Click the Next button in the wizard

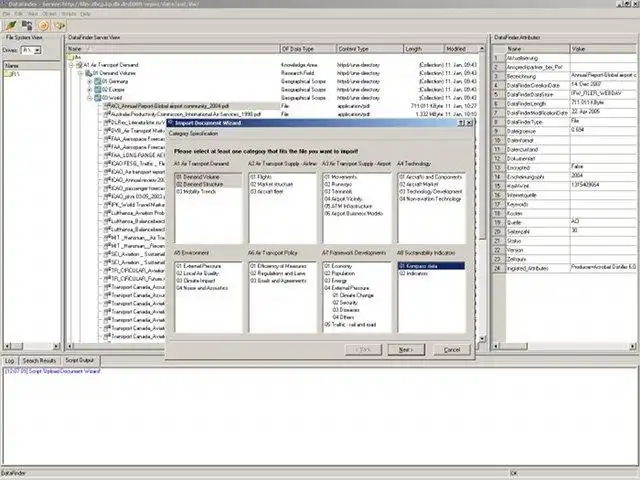[406, 350]
